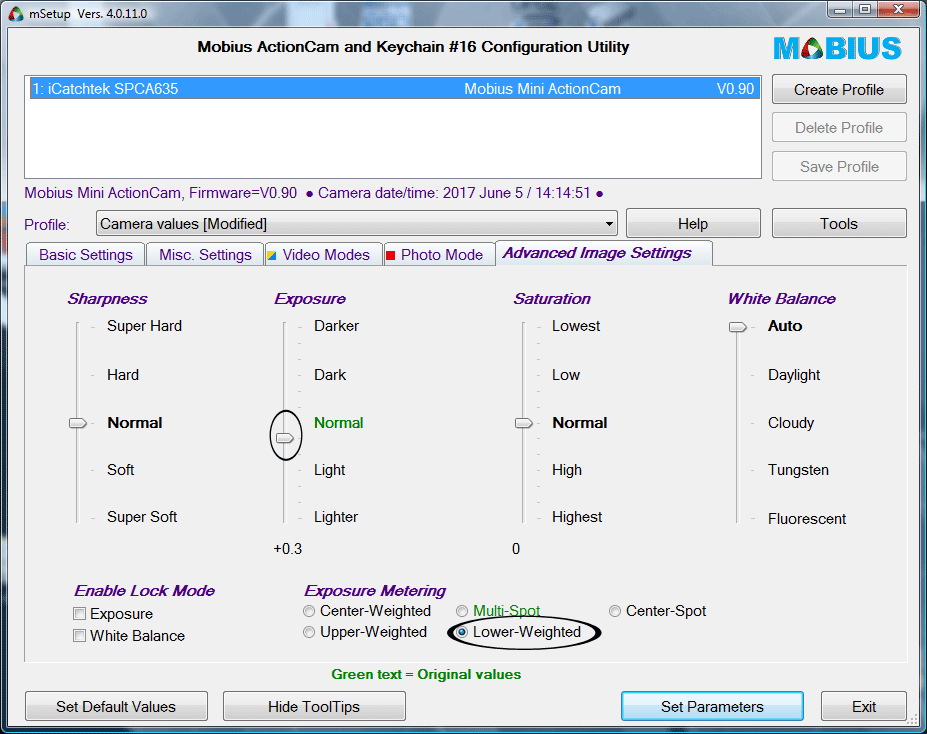Viewport: 927px width, 734px height.
Task: Click the Sharpness slider thumb
Action: point(78,423)
